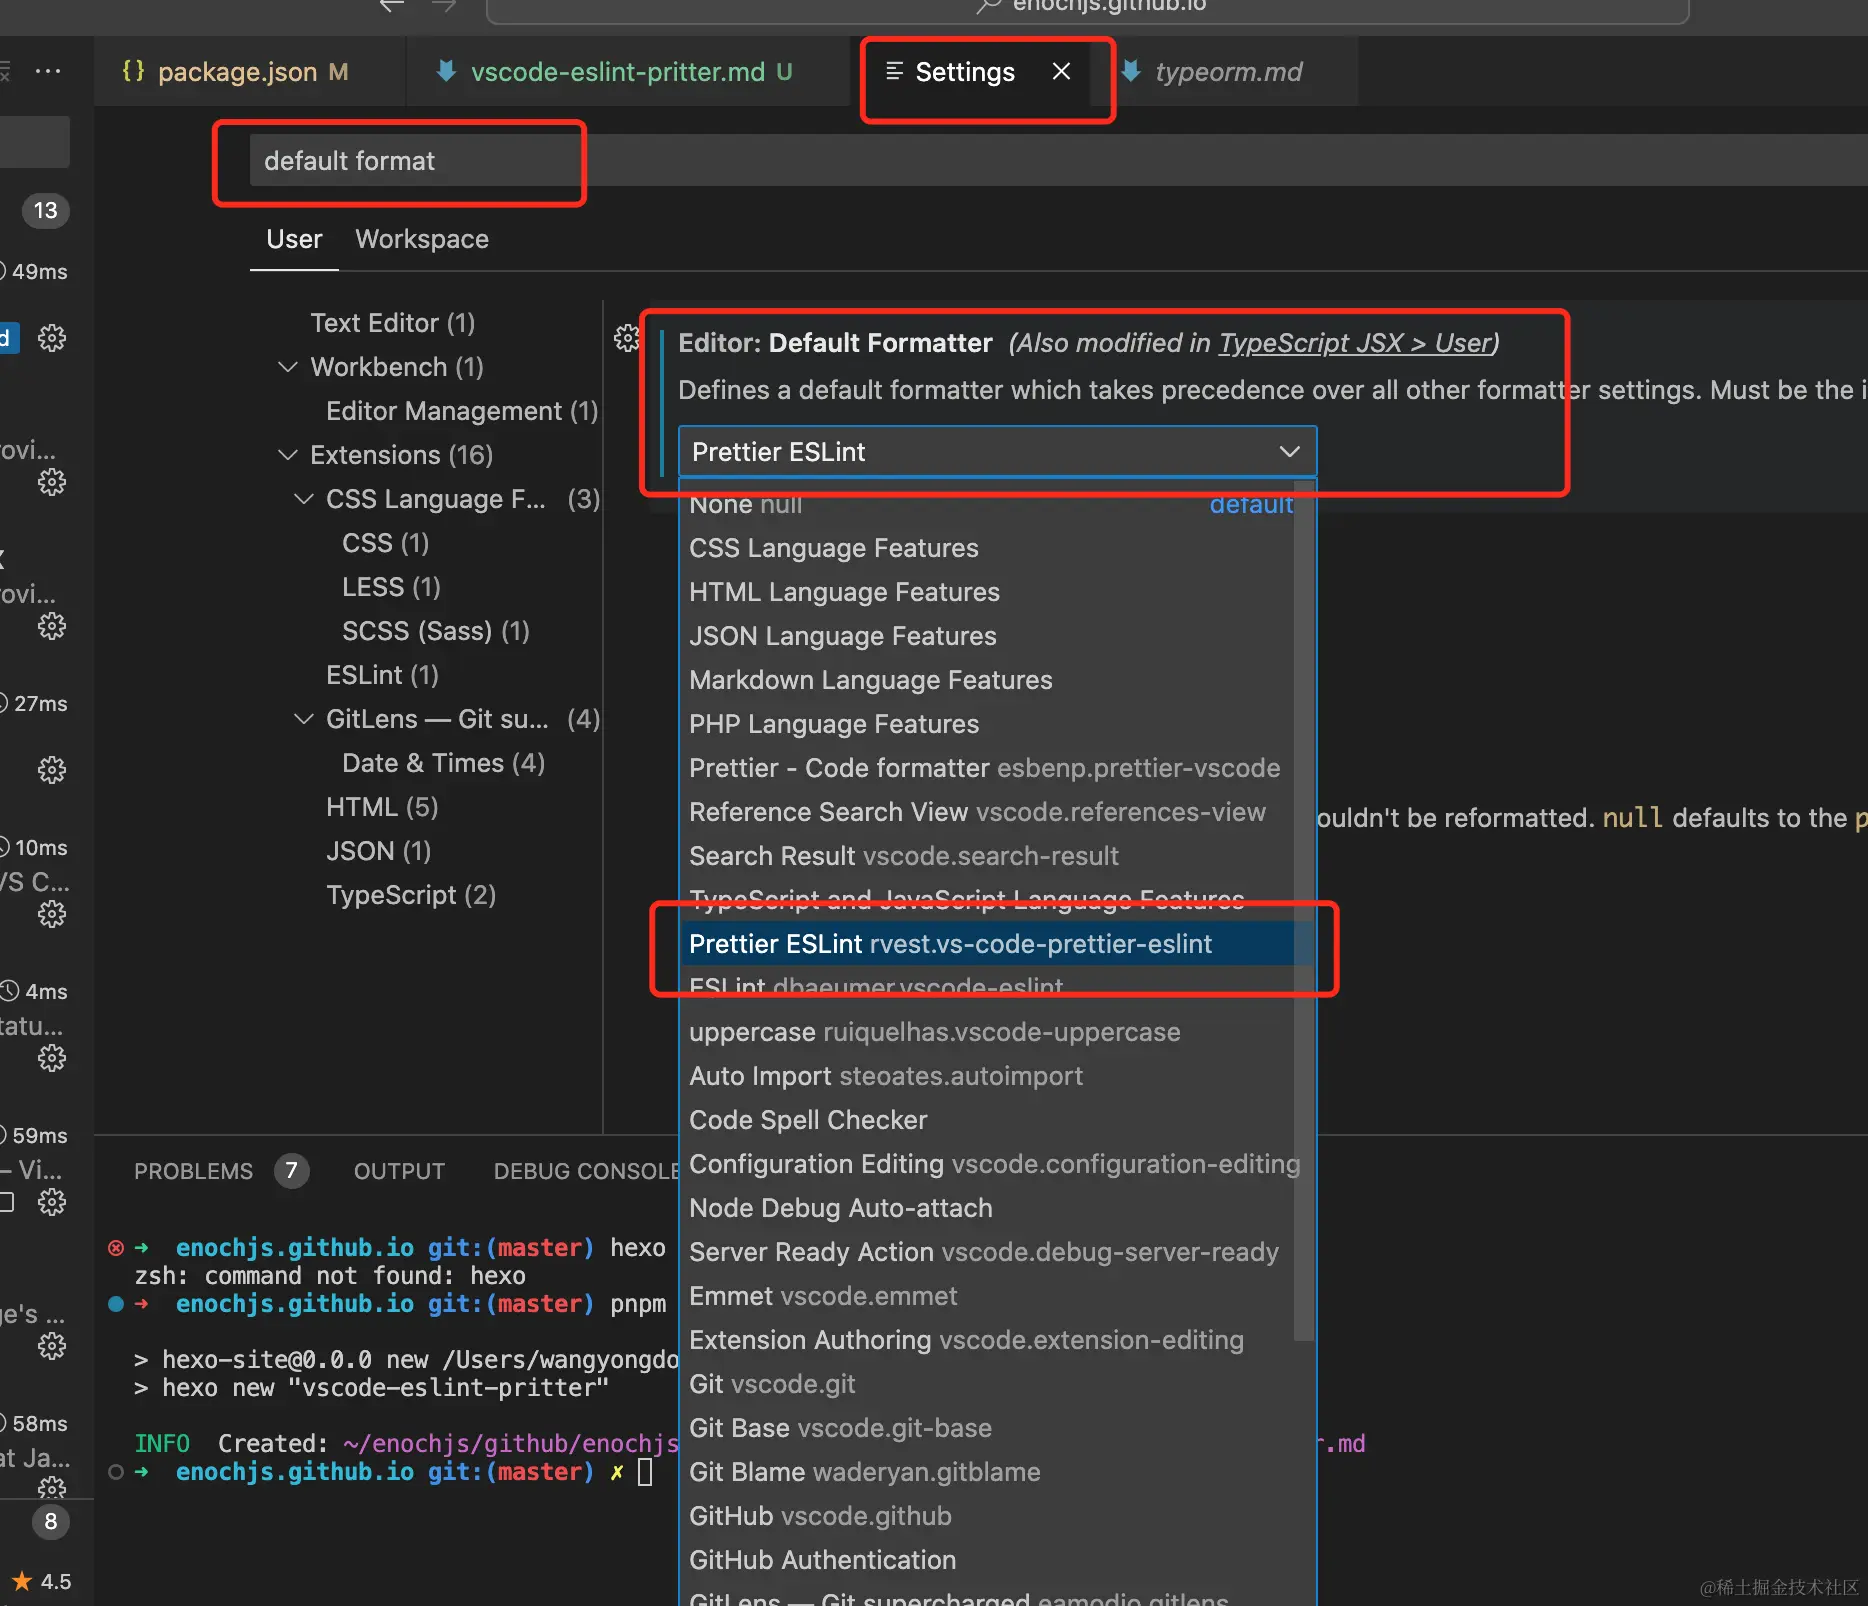Select JSON (1) settings category
The image size is (1868, 1606).
point(378,851)
